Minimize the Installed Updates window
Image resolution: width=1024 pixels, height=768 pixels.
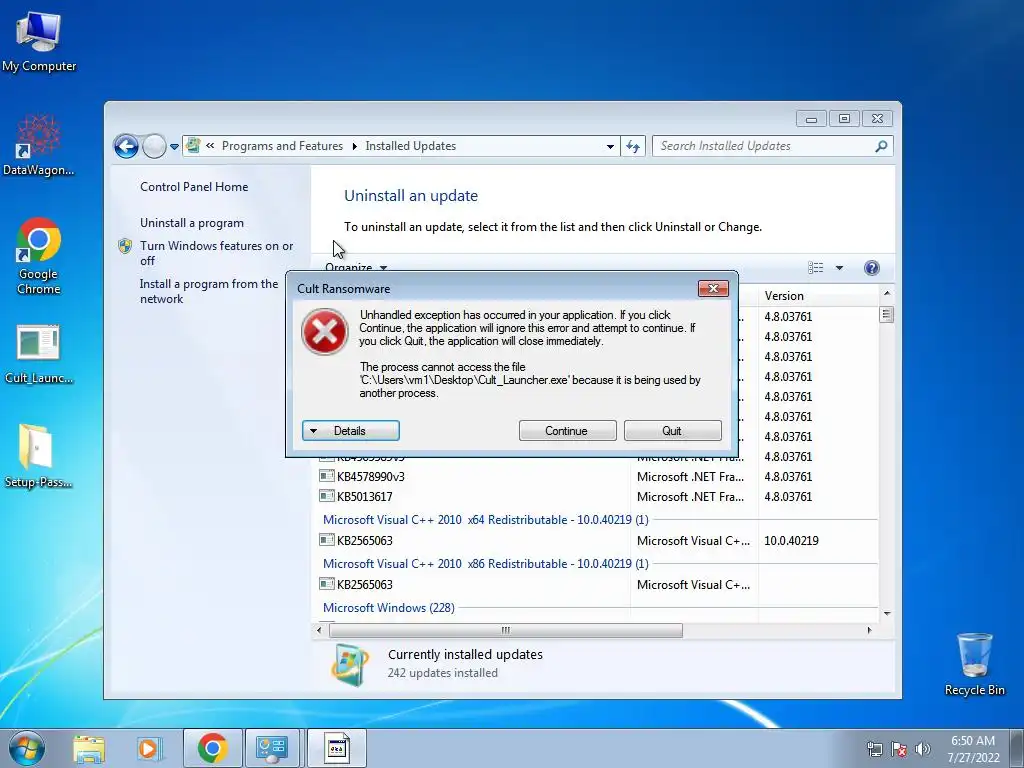(811, 118)
